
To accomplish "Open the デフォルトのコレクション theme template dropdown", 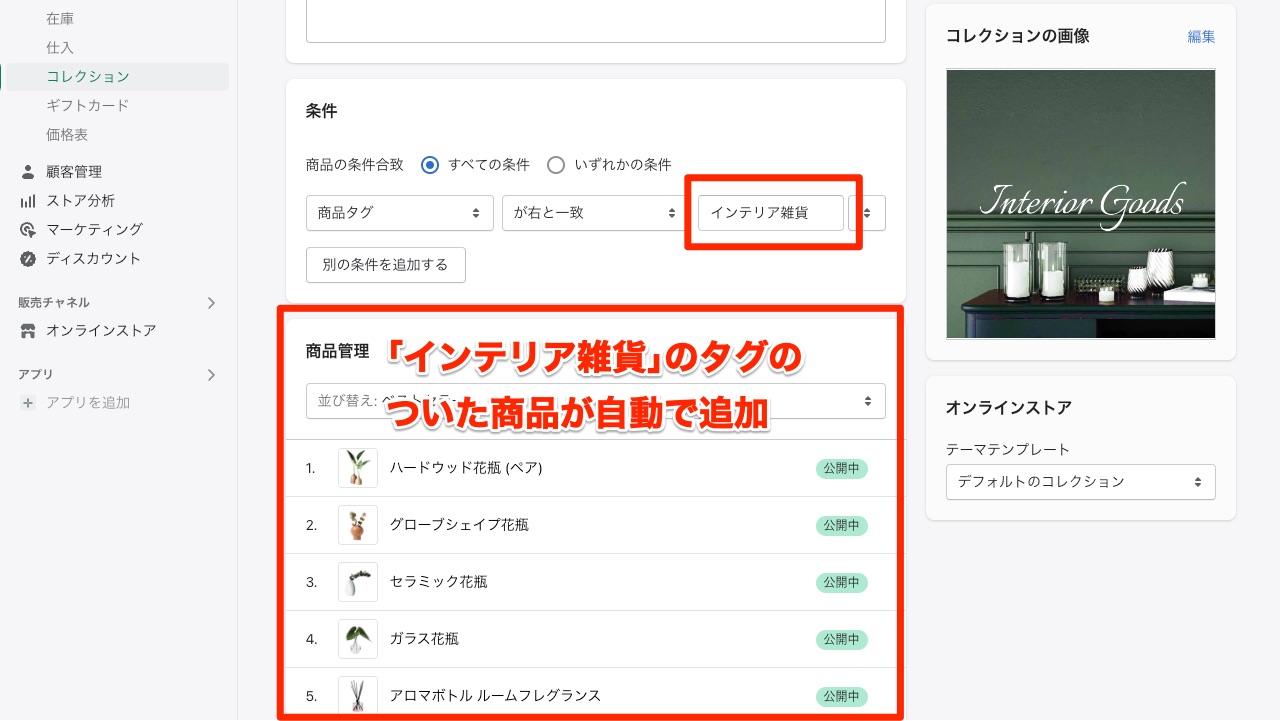I will [x=1081, y=482].
